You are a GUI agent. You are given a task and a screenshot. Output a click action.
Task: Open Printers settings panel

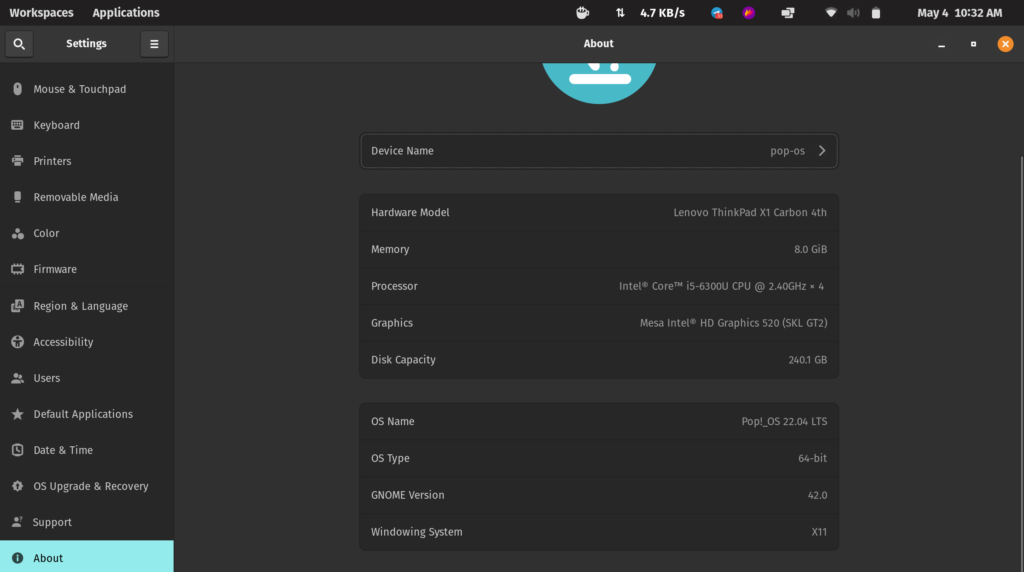click(x=87, y=161)
